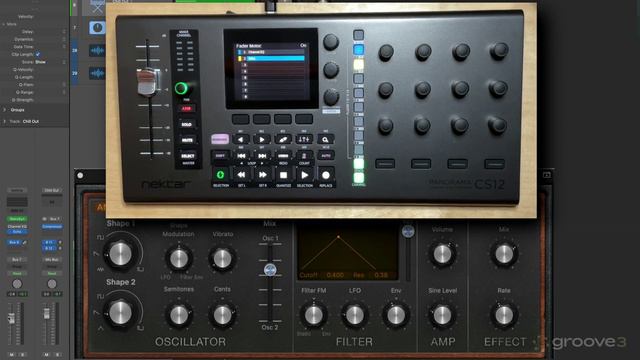Click the filter Res value 0.38

tap(381, 275)
